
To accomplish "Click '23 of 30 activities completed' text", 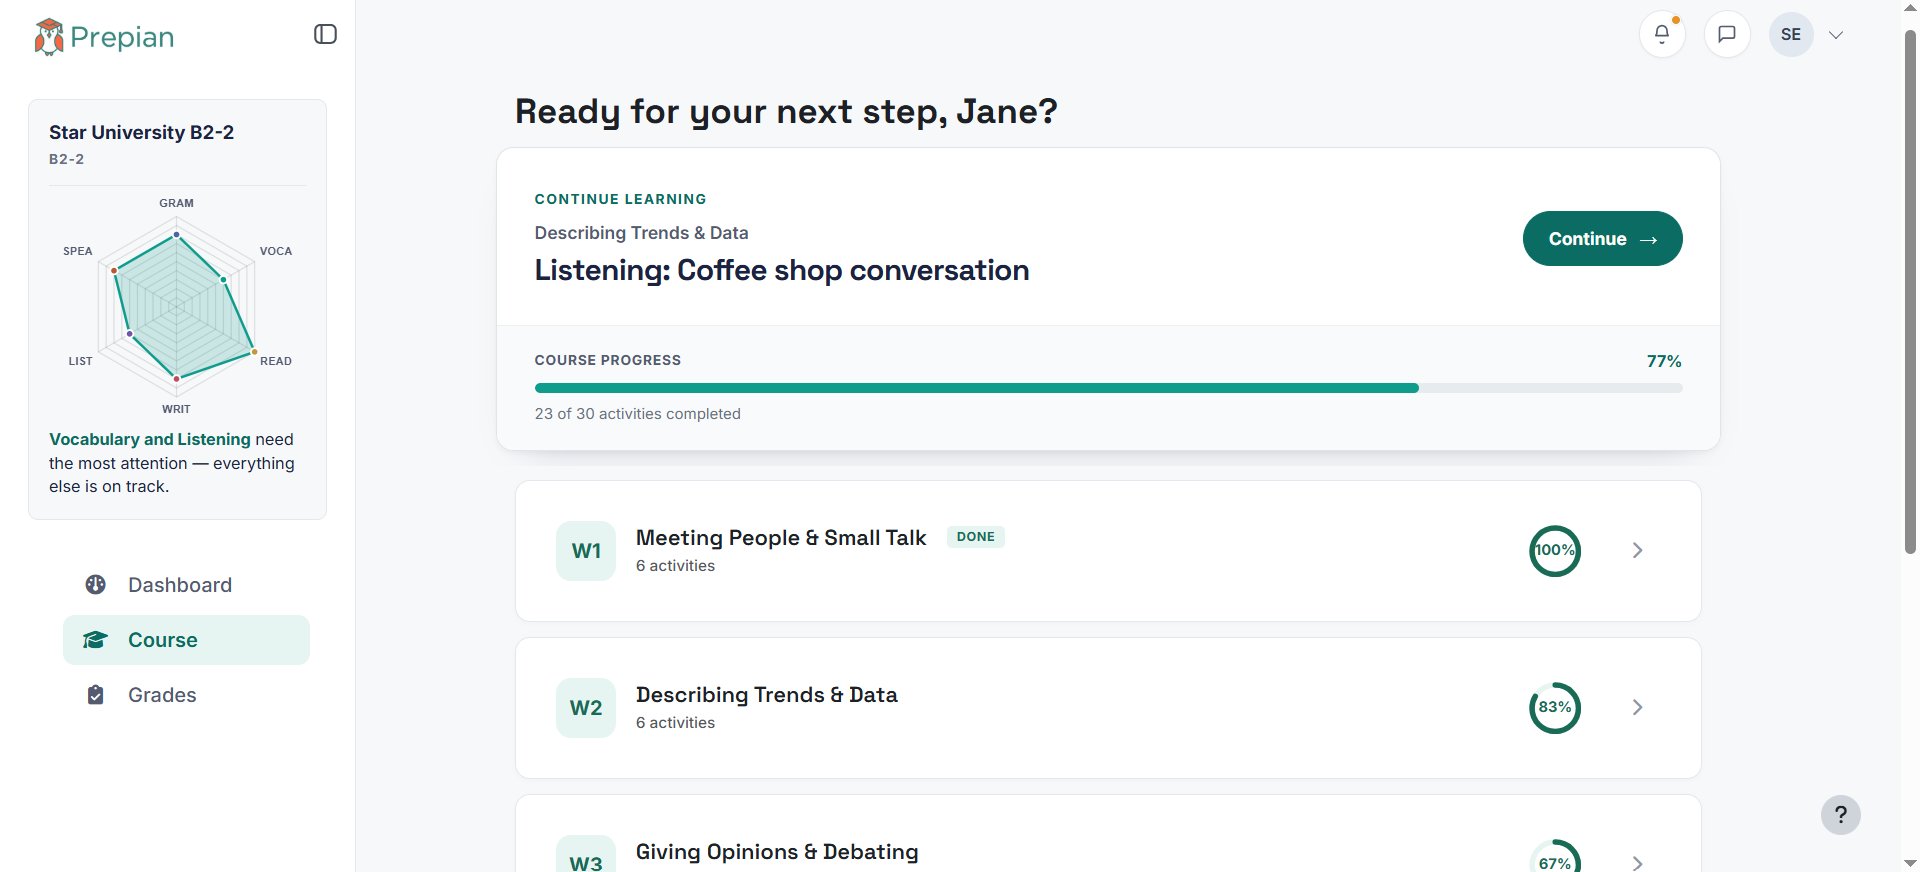I will point(638,414).
